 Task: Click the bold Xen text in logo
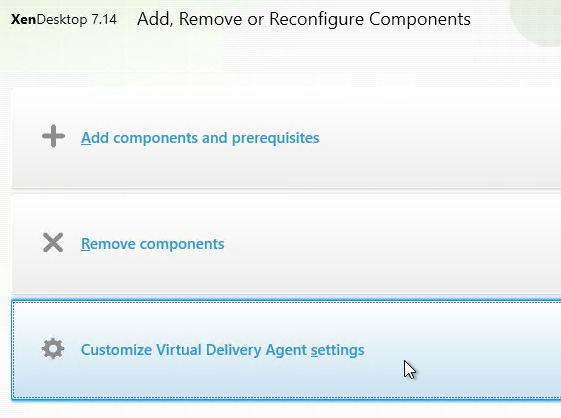[23, 19]
